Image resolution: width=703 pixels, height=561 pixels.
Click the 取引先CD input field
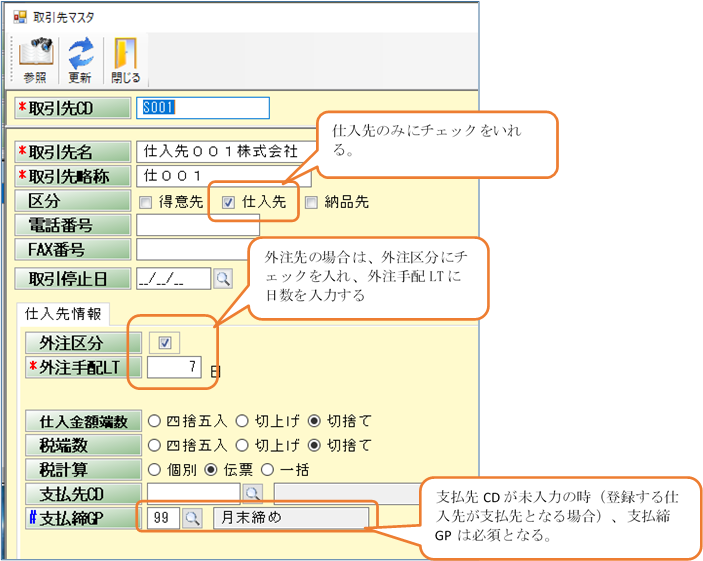[x=203, y=108]
